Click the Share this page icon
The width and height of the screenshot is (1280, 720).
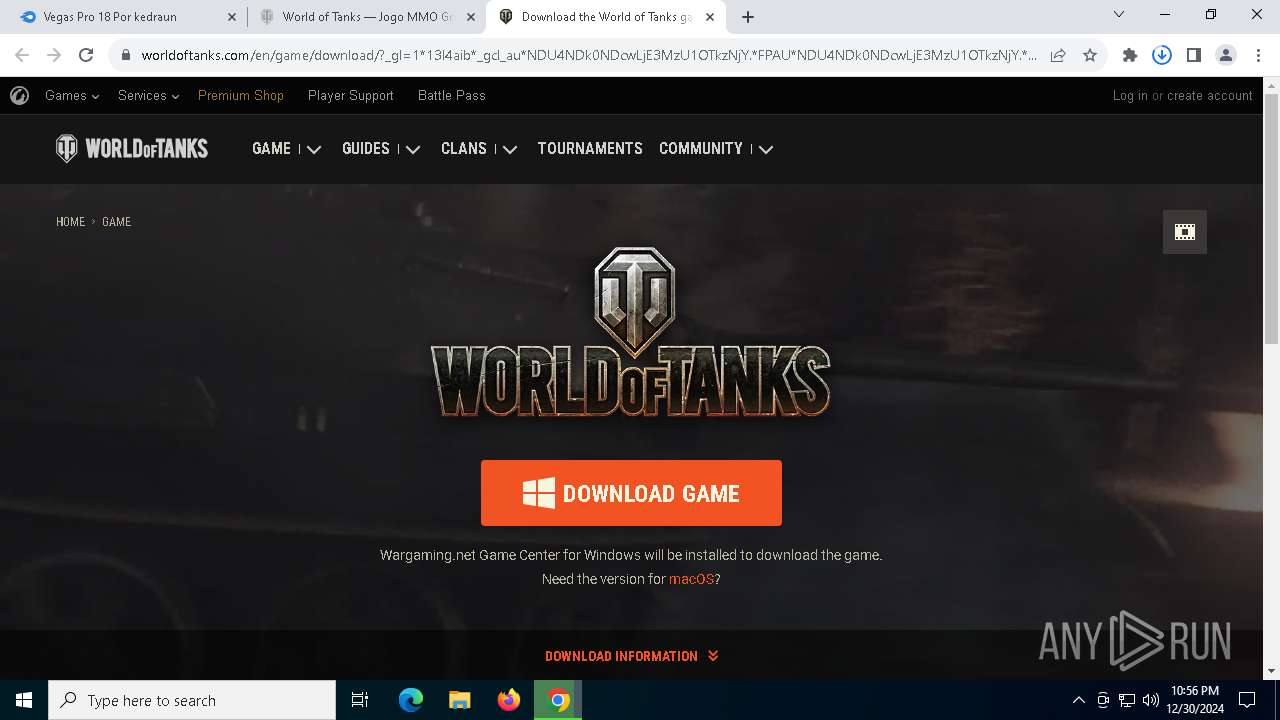[1058, 55]
